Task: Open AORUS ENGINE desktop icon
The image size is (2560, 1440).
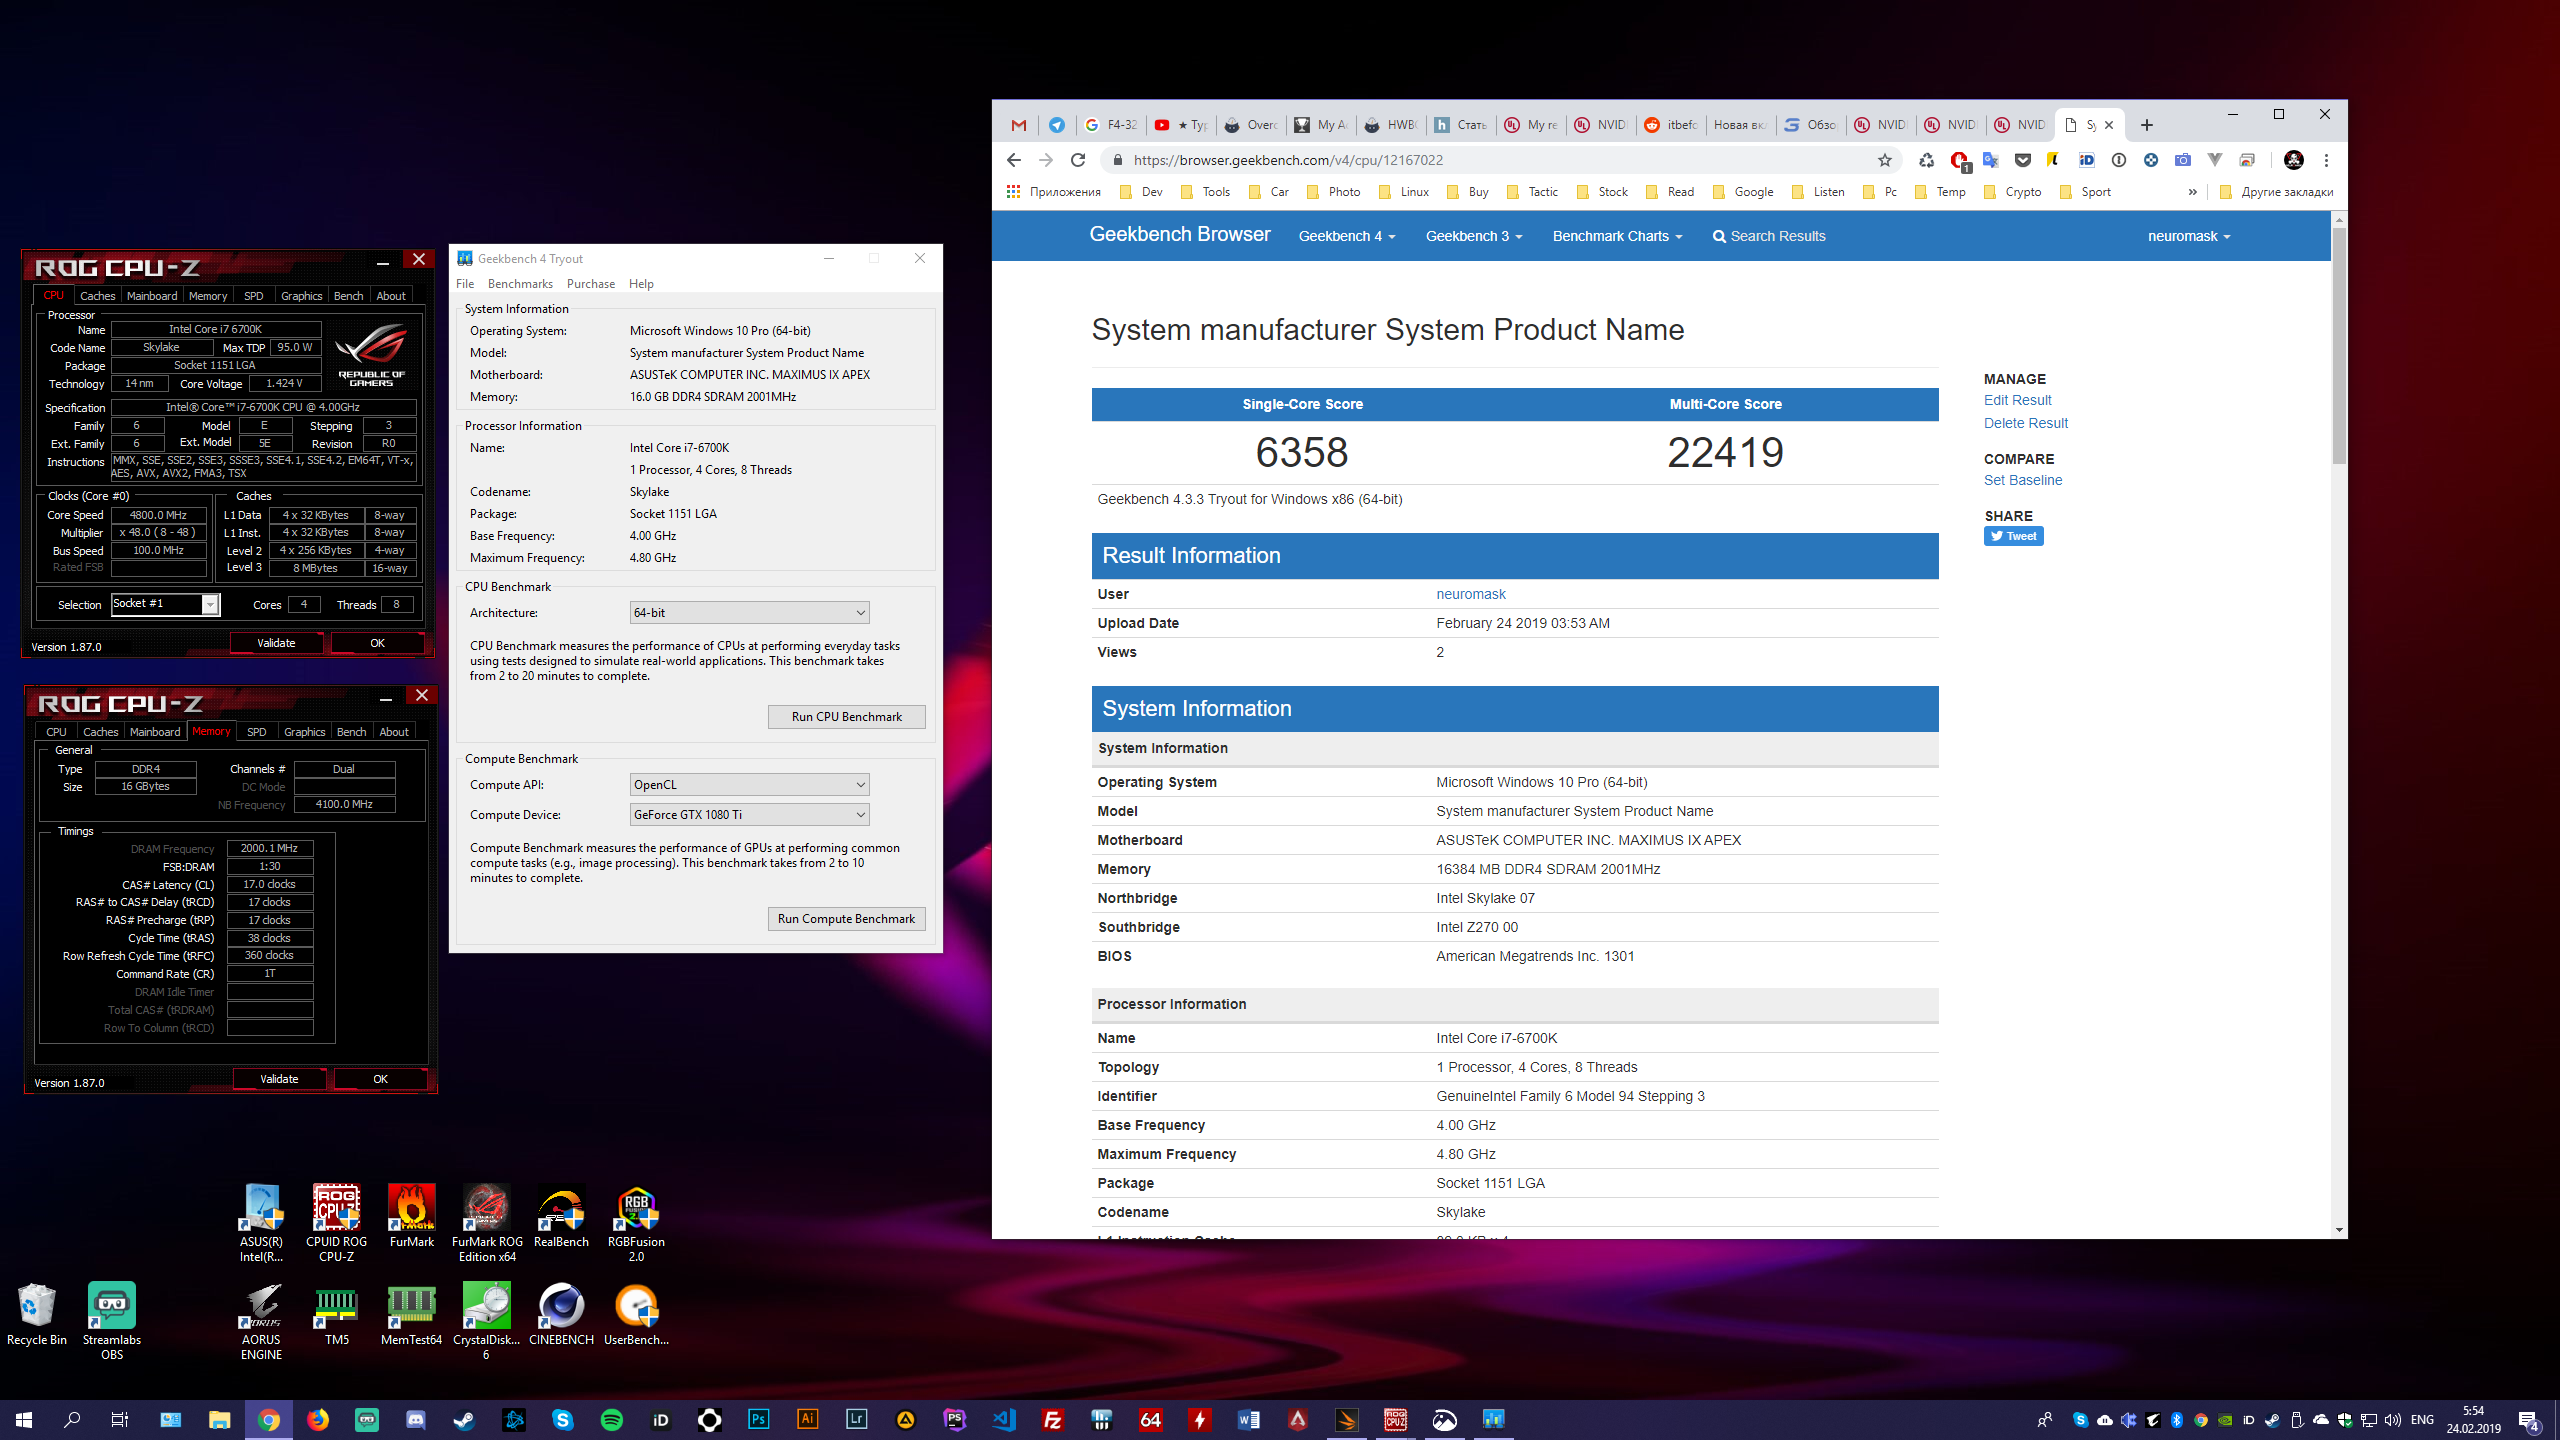Action: click(261, 1320)
